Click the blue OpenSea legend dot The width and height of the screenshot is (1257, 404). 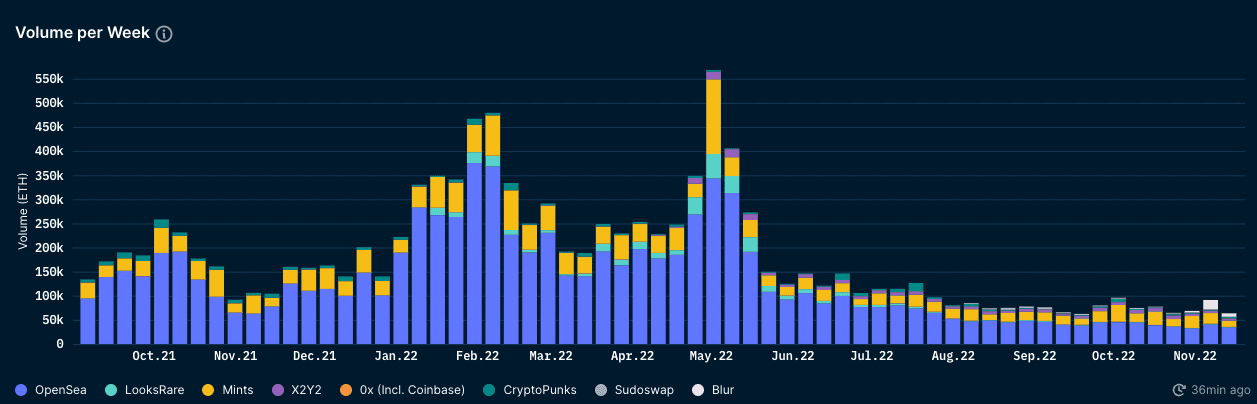(21, 389)
